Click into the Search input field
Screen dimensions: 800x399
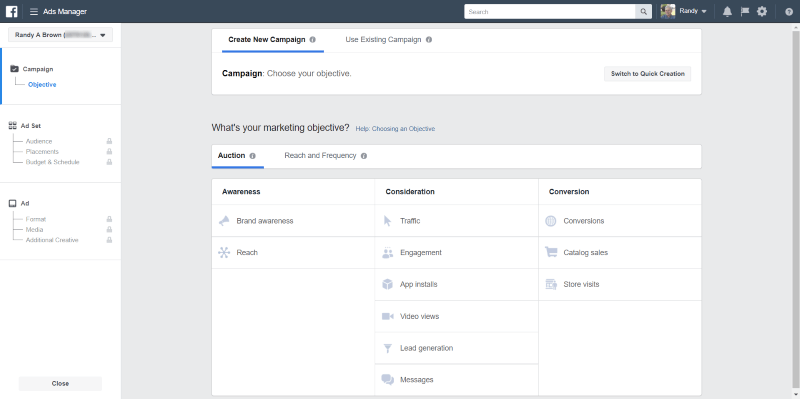coord(549,12)
